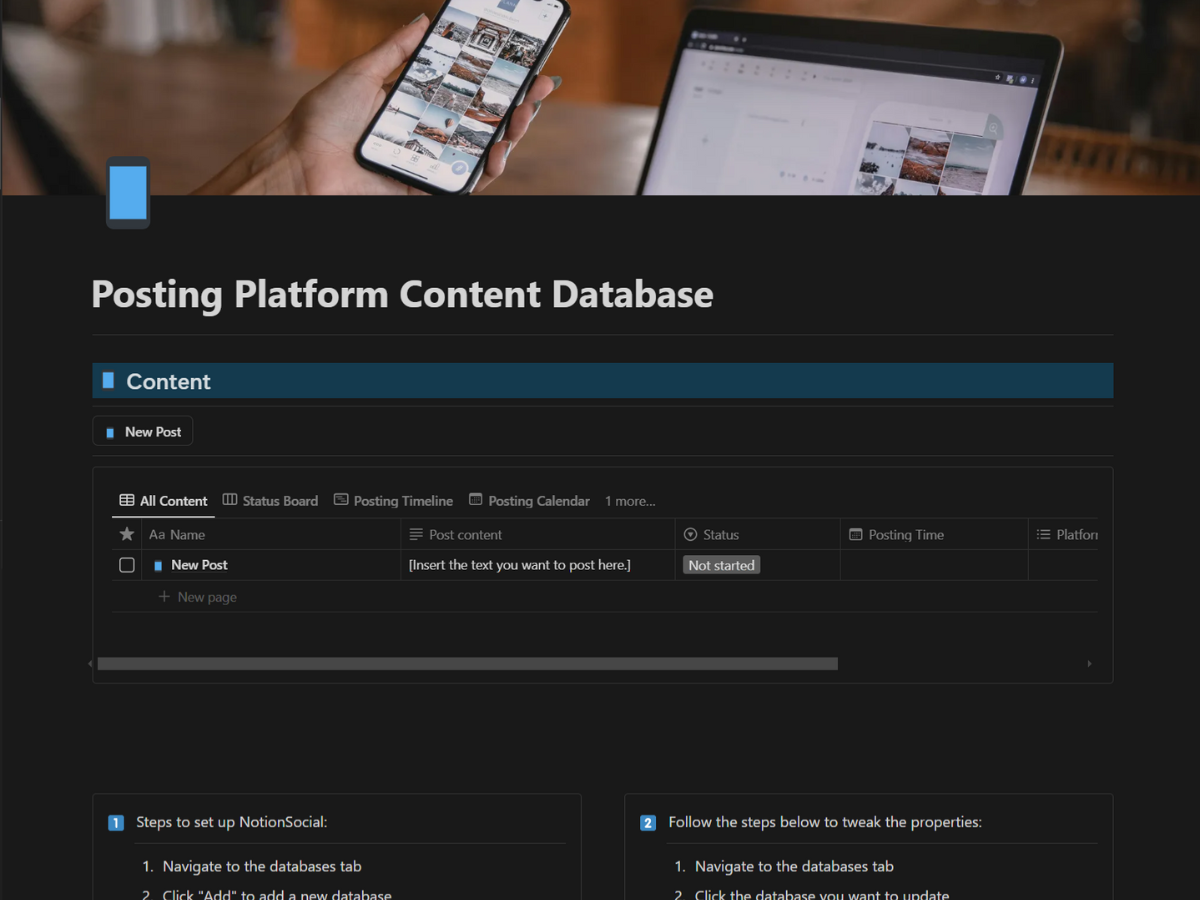
Task: Click the plus icon beside New page
Action: coord(165,597)
